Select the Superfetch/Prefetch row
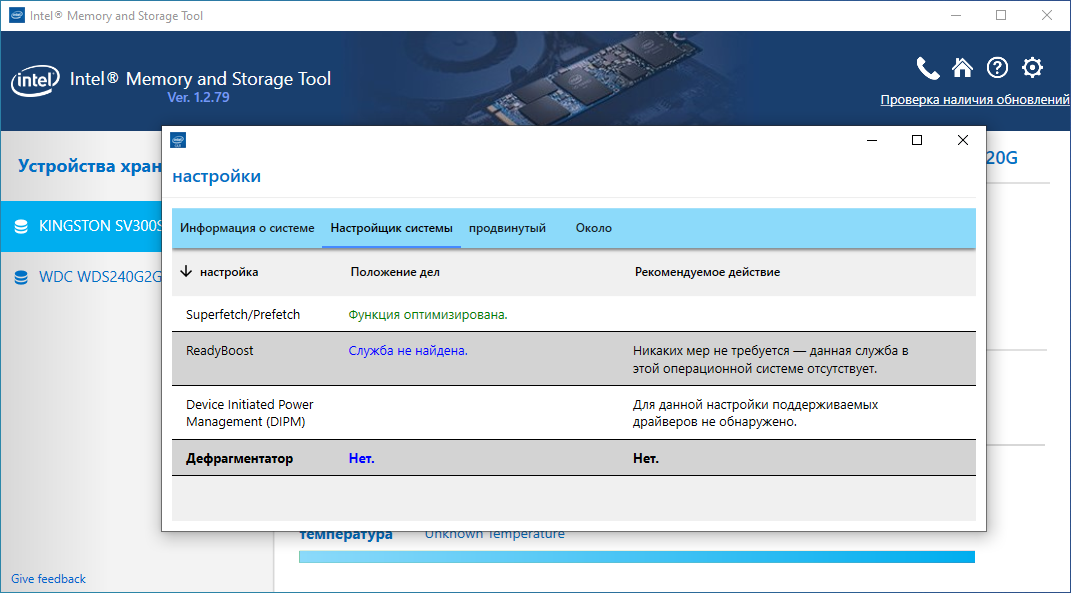Image resolution: width=1071 pixels, height=593 pixels. pyautogui.click(x=574, y=314)
